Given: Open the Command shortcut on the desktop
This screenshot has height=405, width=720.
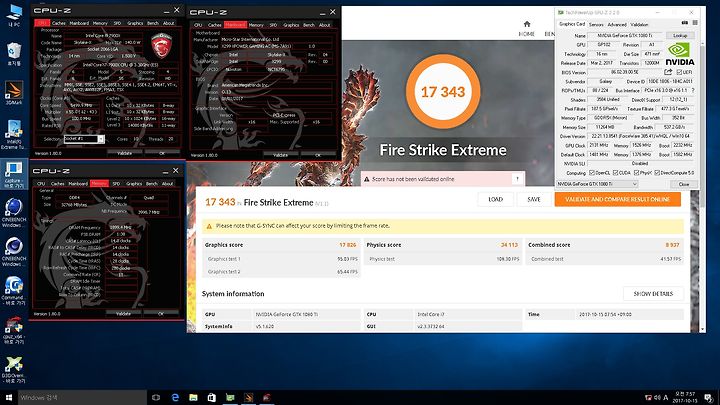Looking at the screenshot, I should point(14,291).
